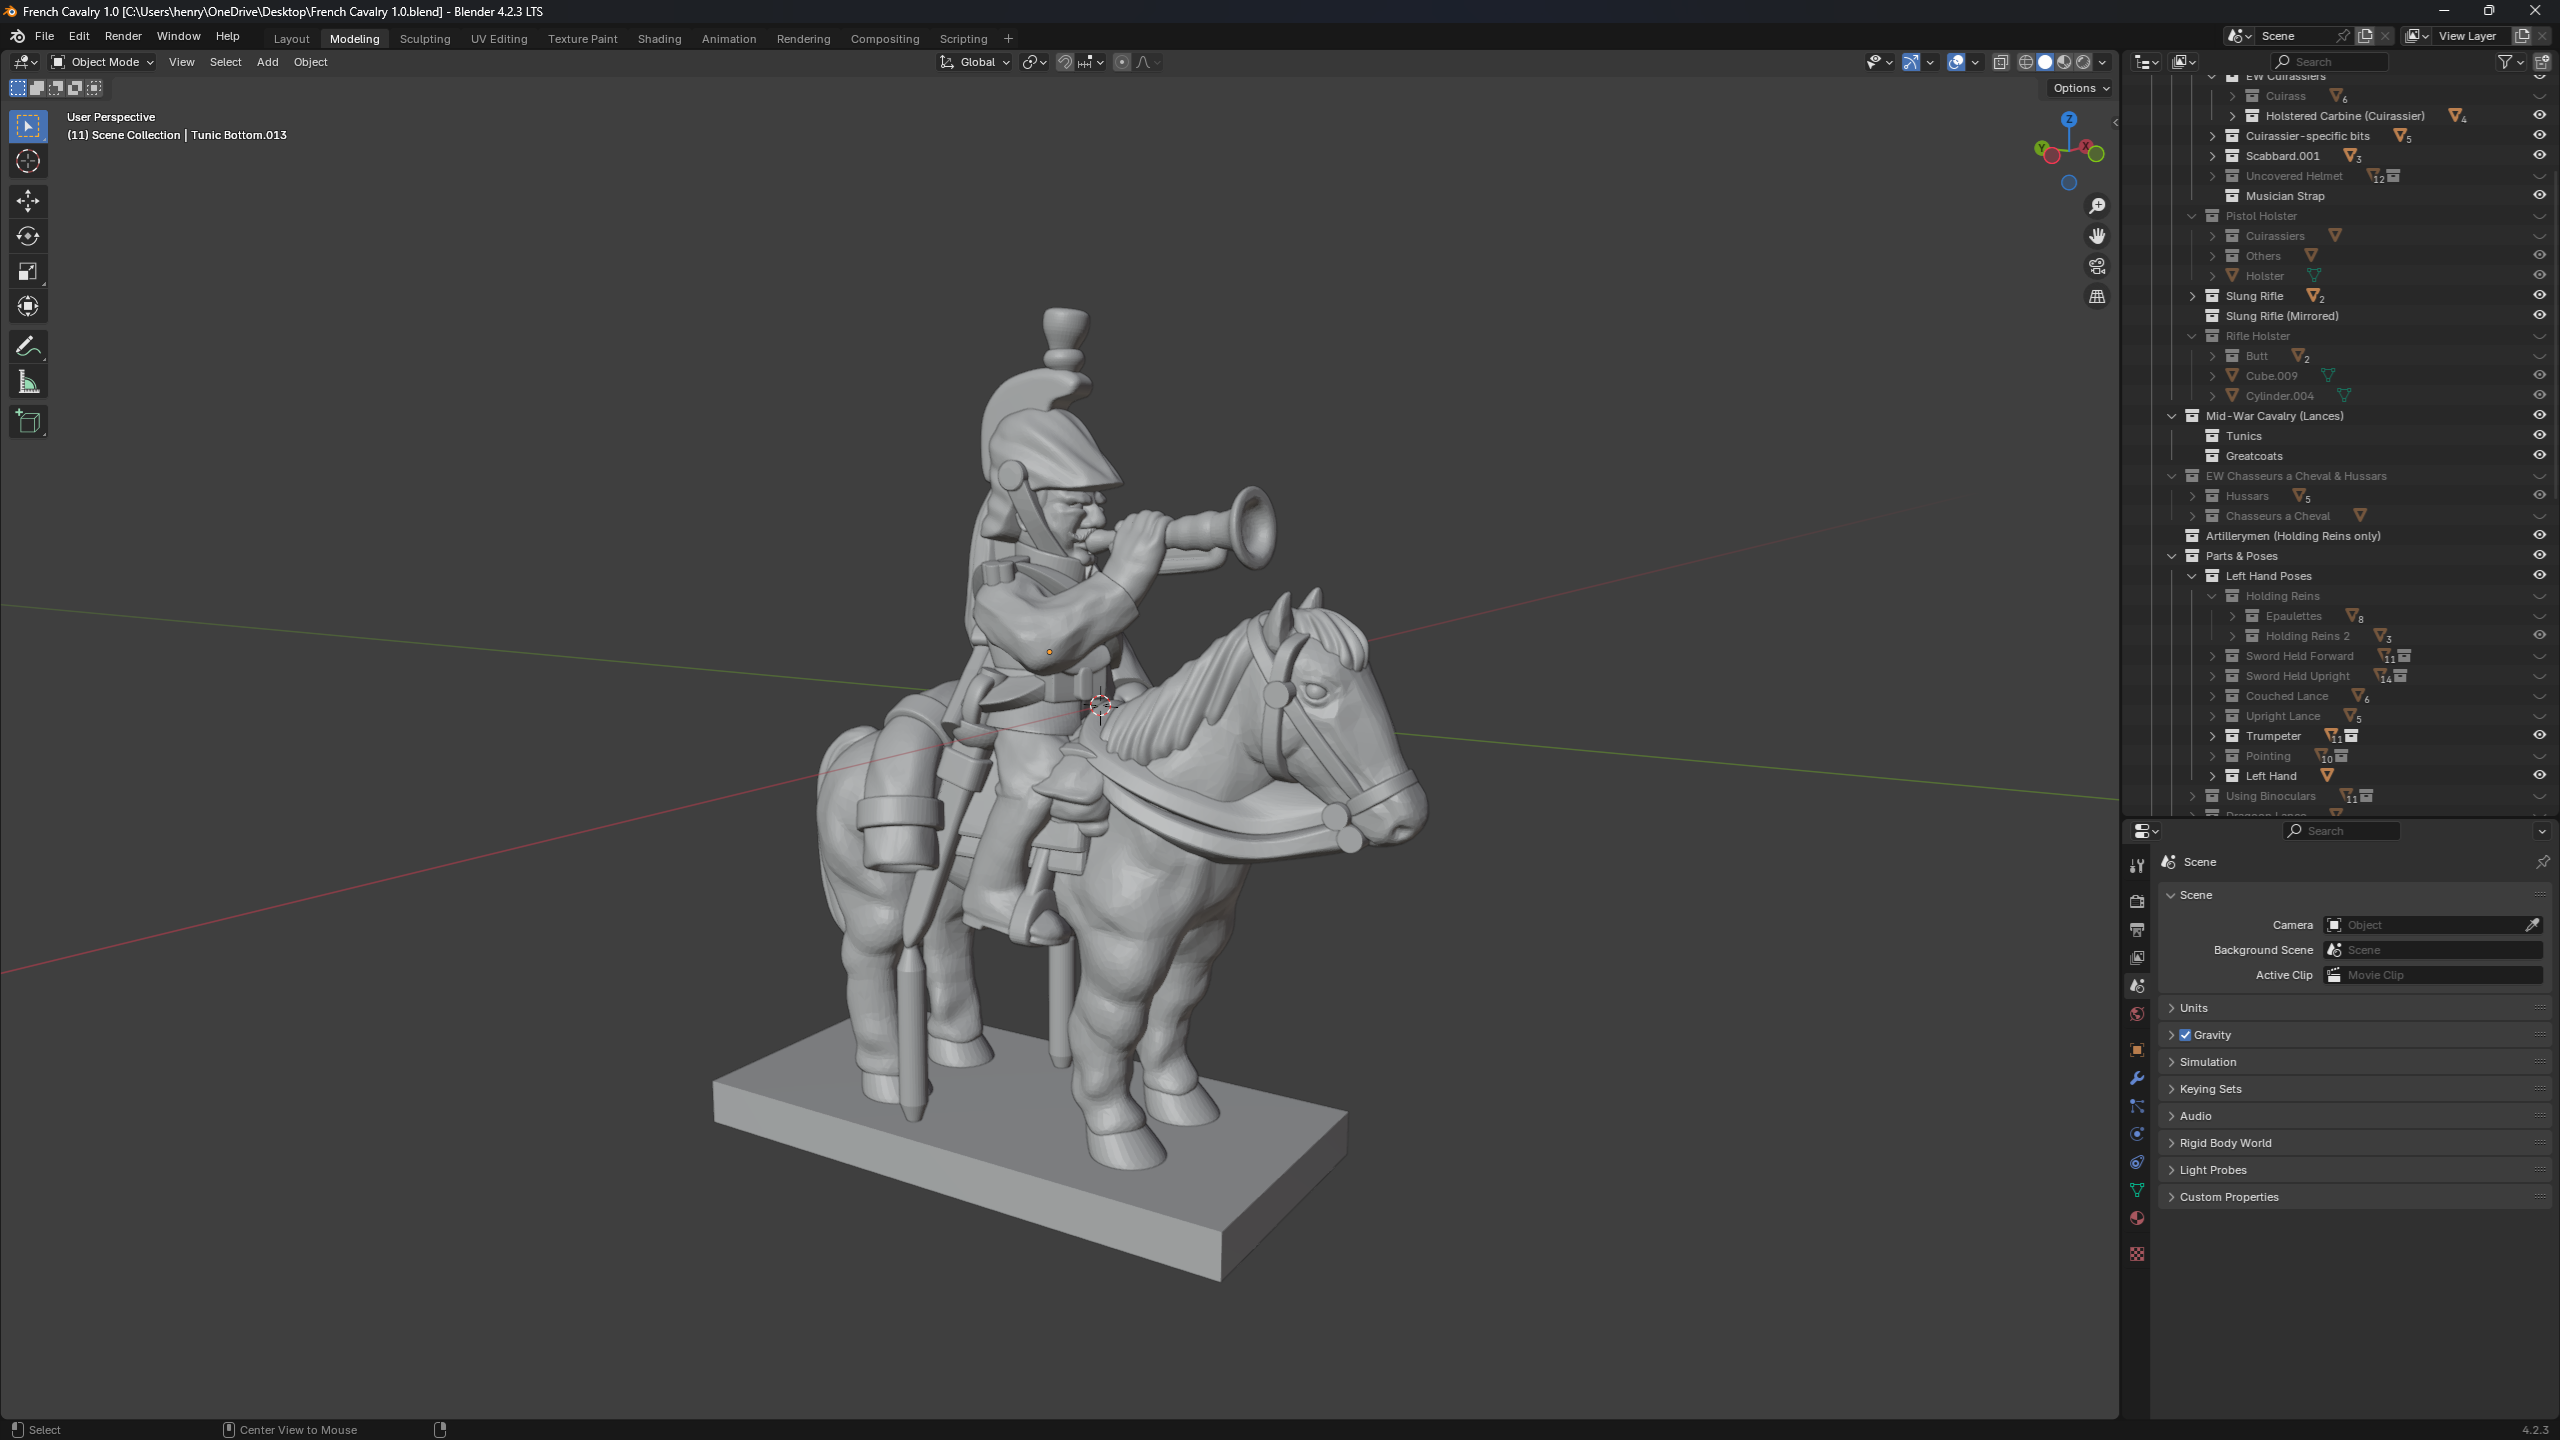Collapse the Parts & Poses collection
This screenshot has height=1440, width=2560.
click(2172, 556)
